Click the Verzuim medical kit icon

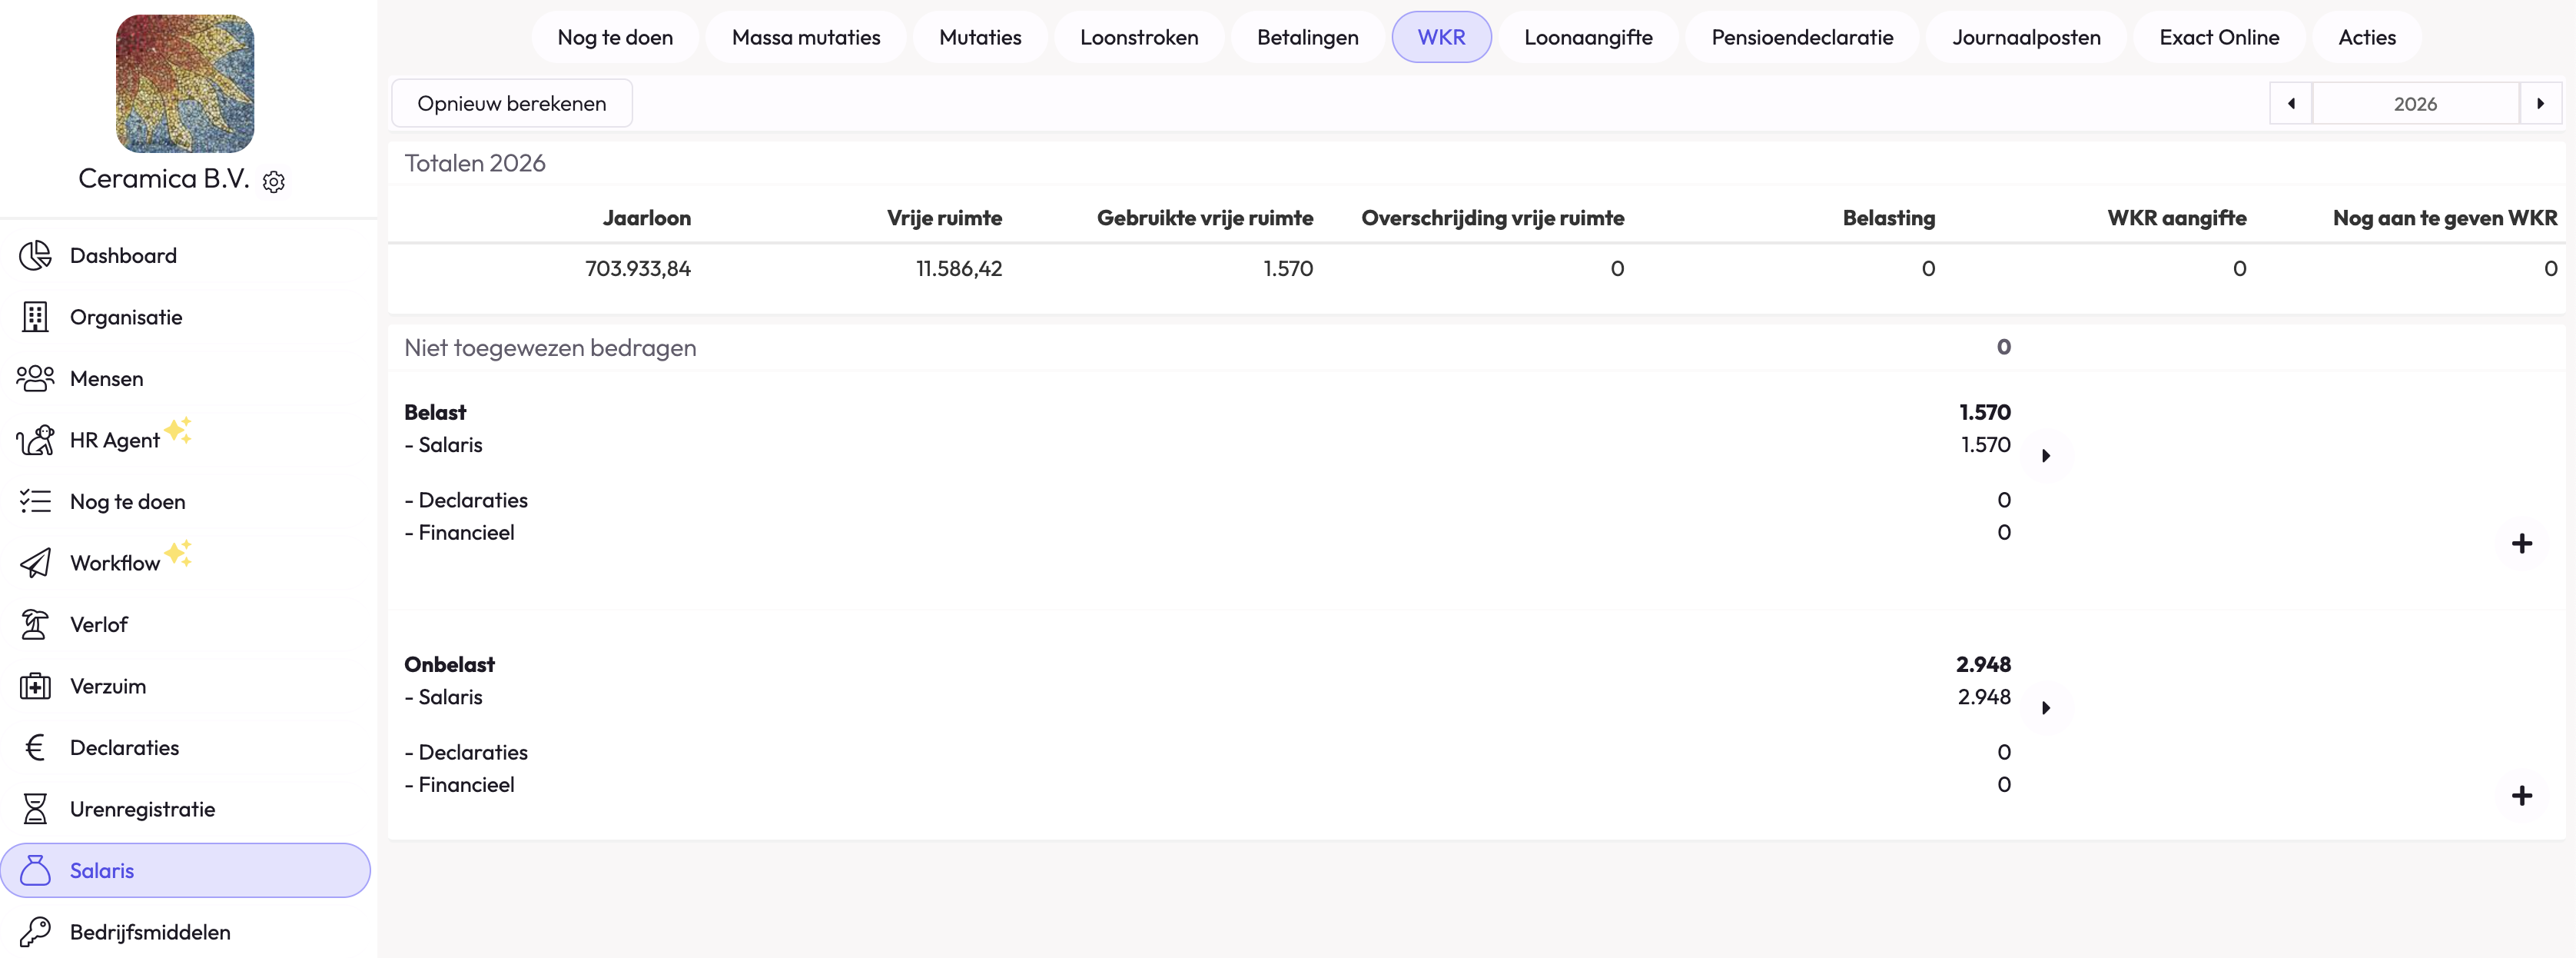pos(35,686)
